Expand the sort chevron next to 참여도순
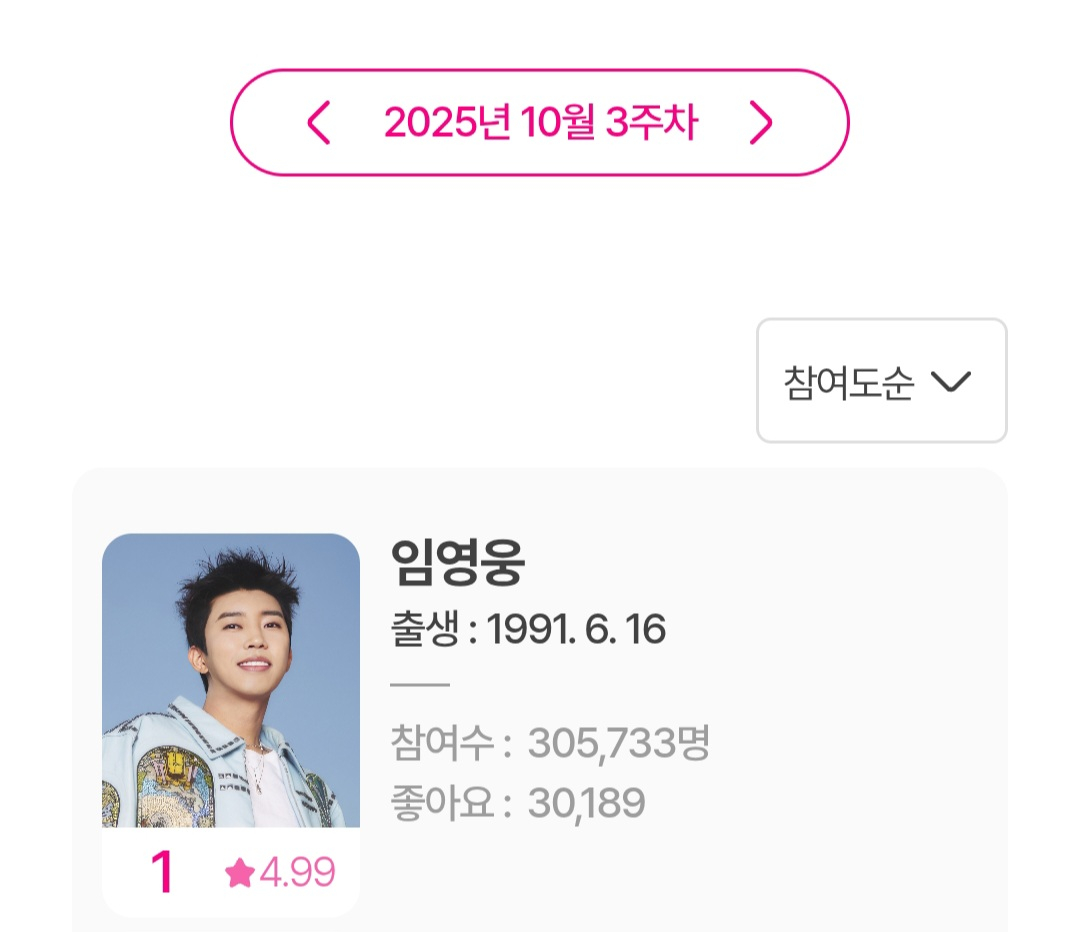 click(950, 382)
